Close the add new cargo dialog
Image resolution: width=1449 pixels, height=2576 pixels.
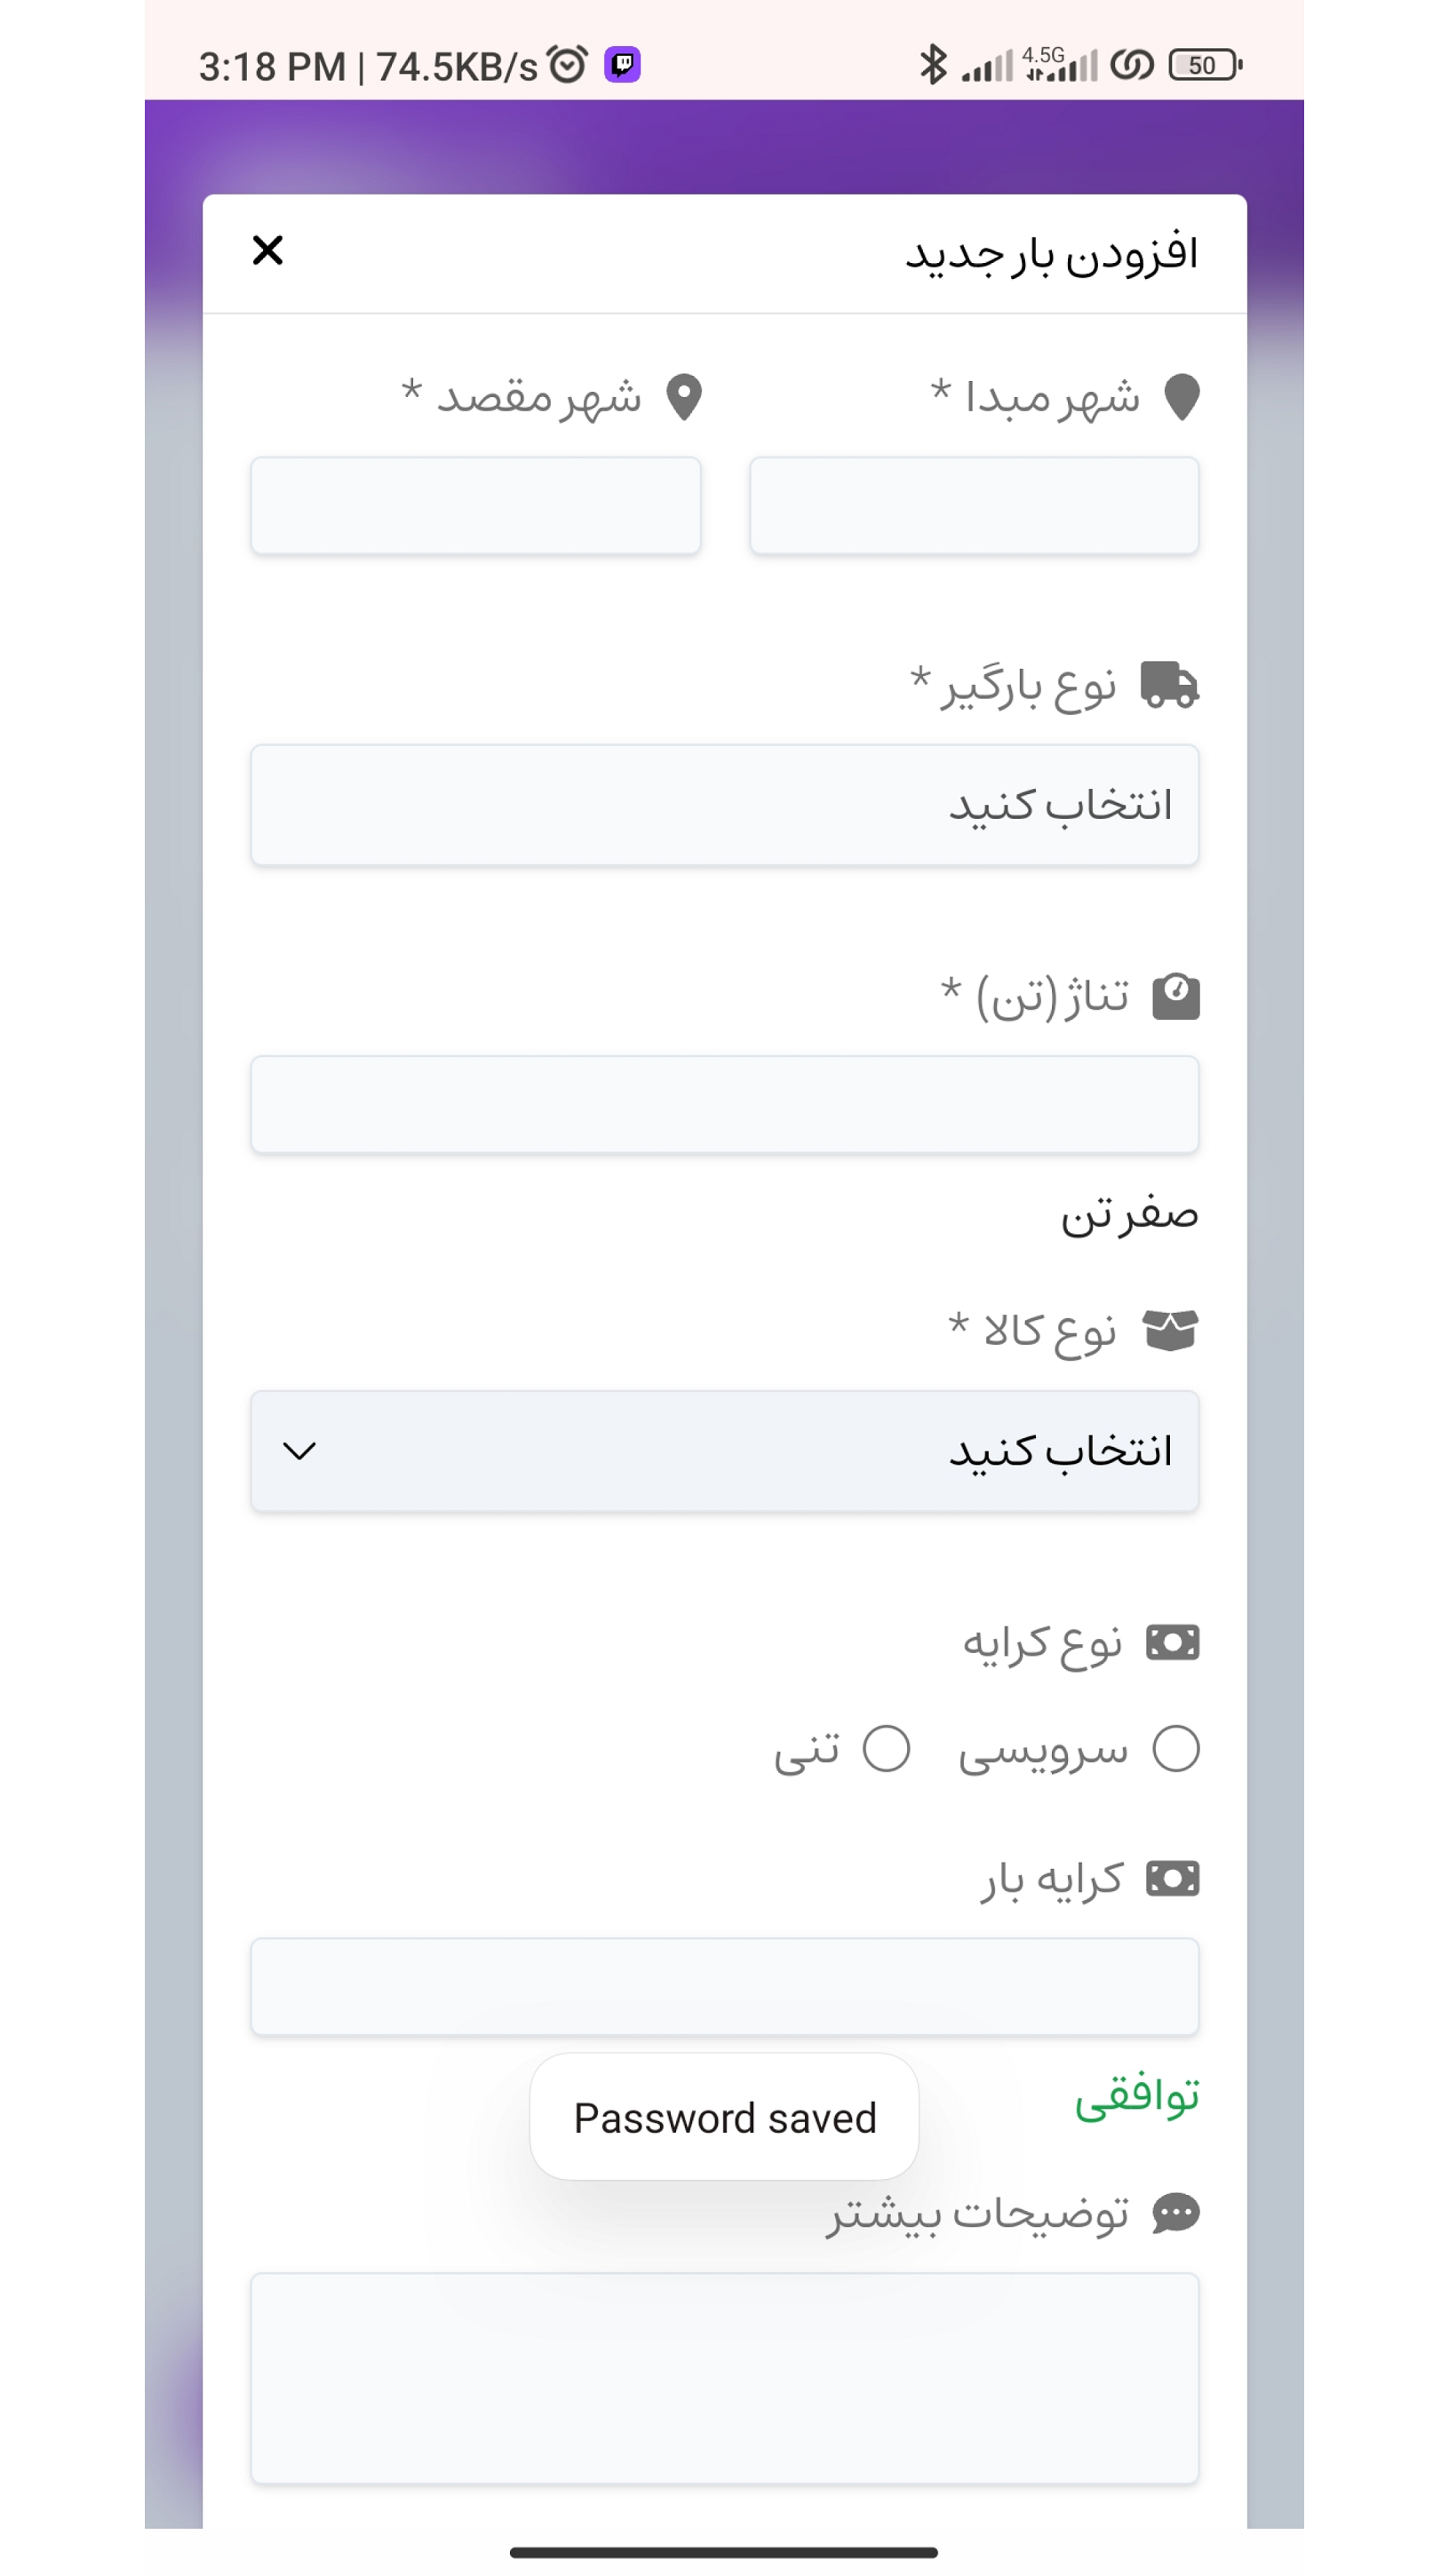[x=267, y=250]
